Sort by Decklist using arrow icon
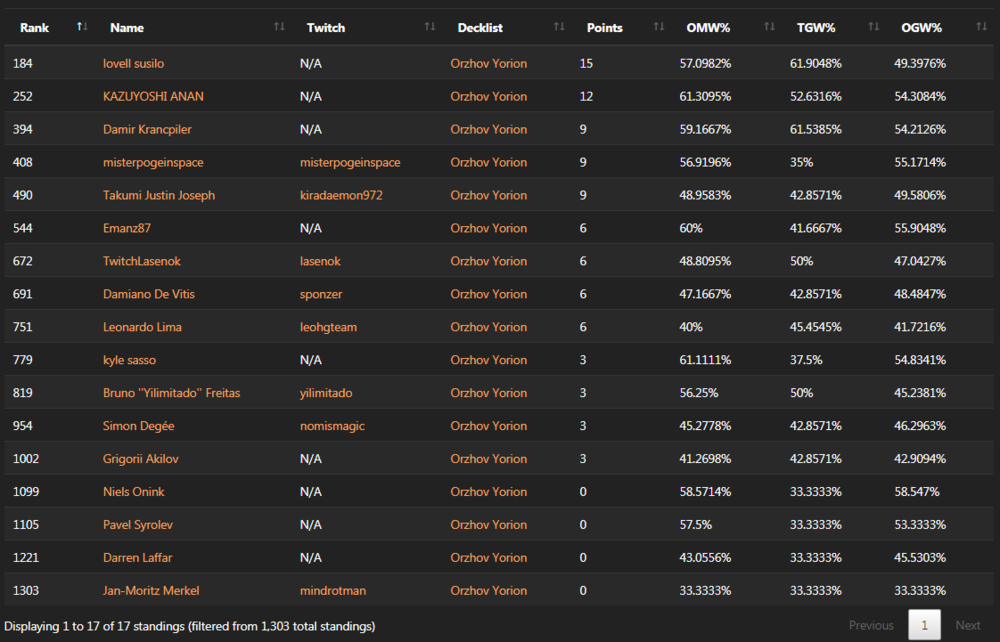This screenshot has height=642, width=1000. (x=559, y=27)
